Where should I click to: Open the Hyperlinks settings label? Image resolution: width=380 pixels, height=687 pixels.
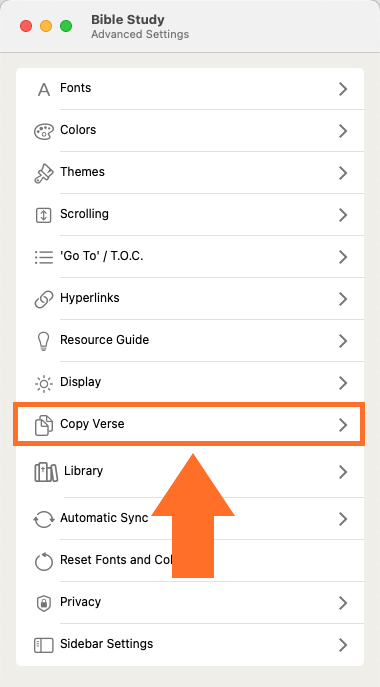[x=90, y=298]
